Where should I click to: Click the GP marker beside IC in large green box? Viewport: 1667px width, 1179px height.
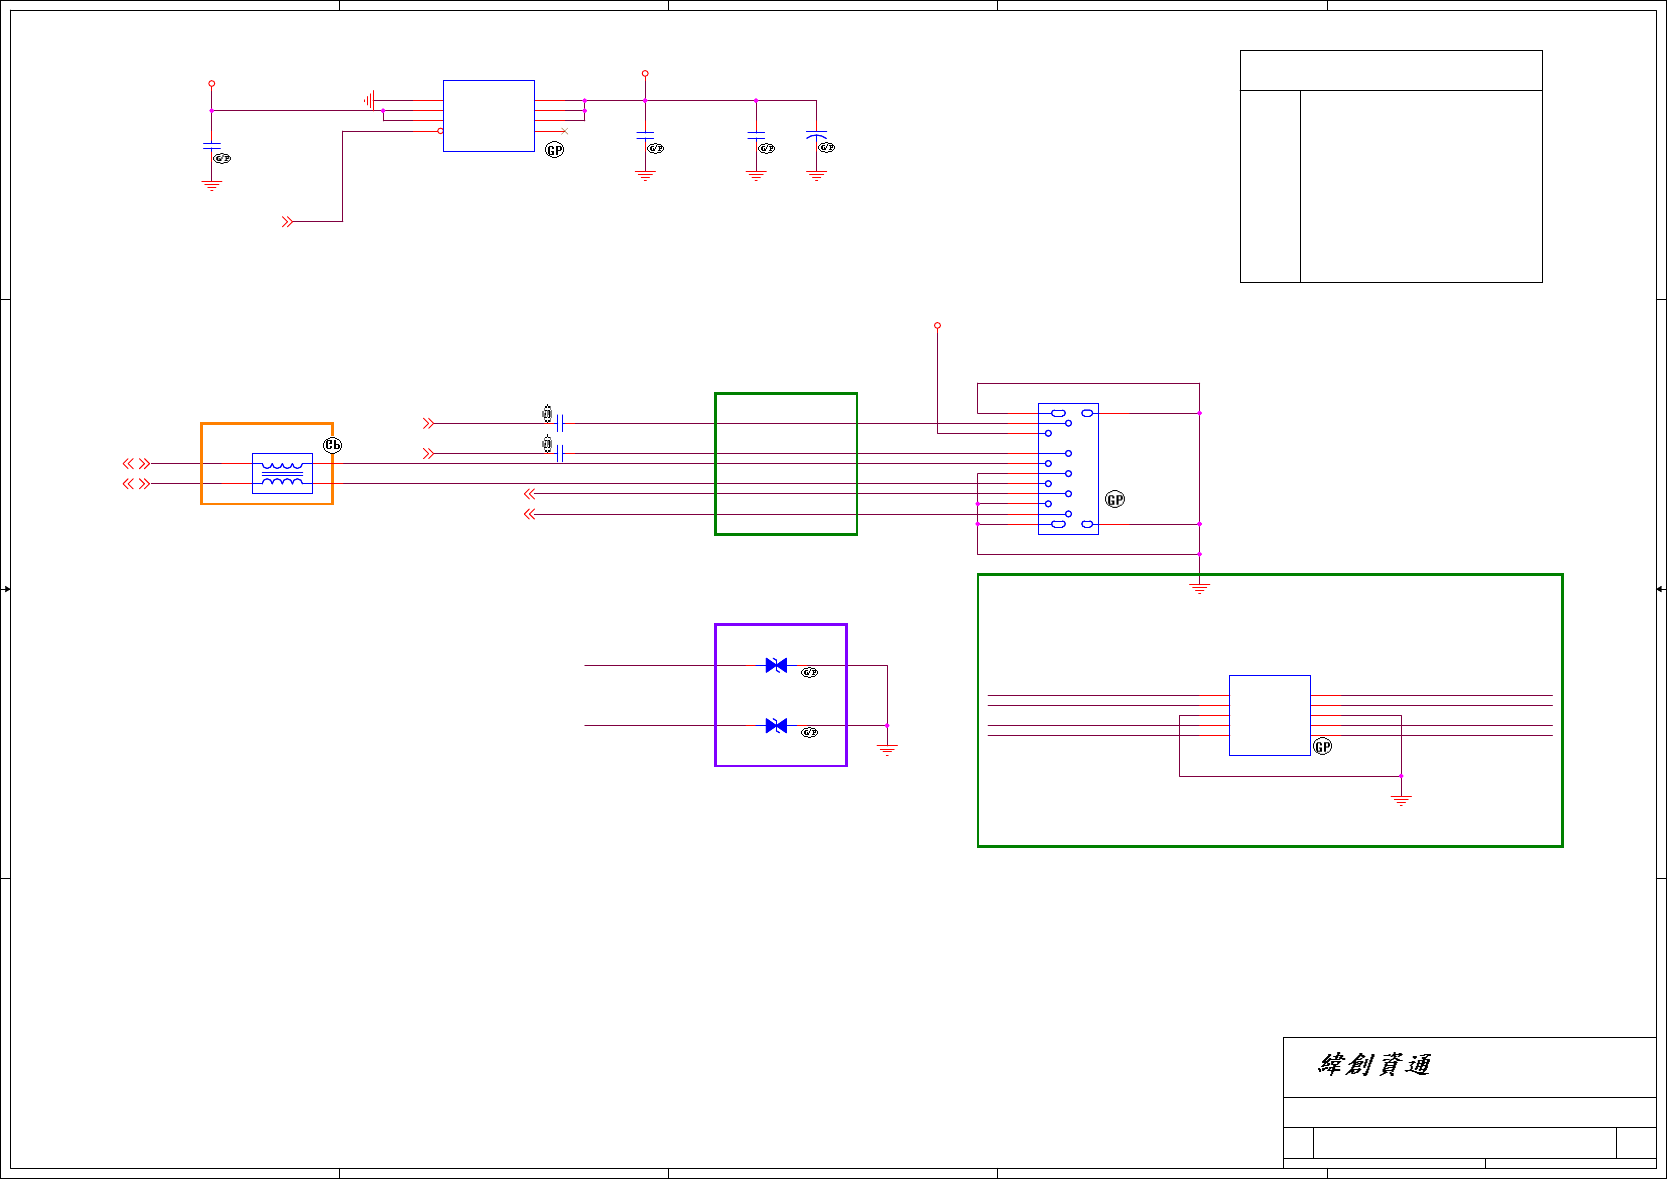(1323, 747)
